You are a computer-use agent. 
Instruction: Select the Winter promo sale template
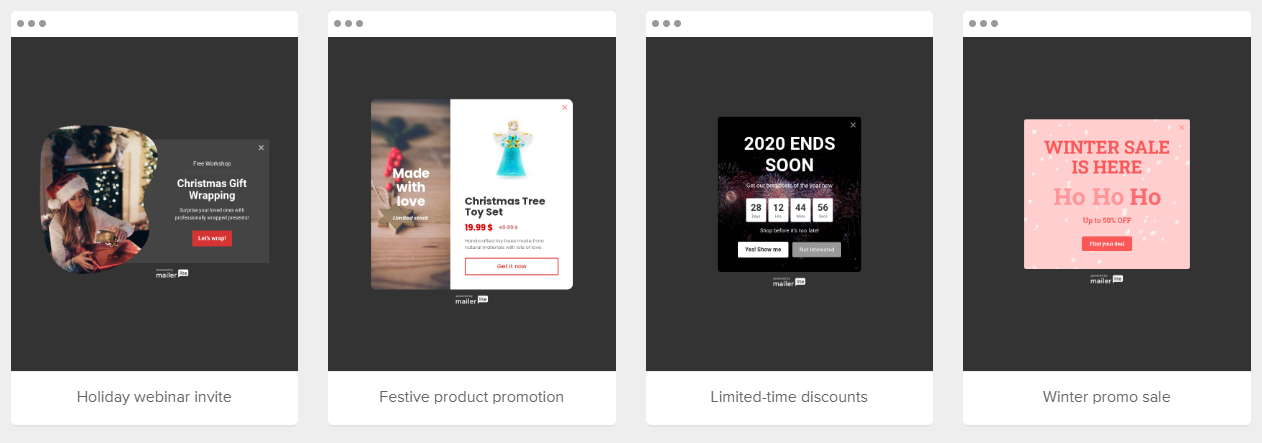point(1106,397)
